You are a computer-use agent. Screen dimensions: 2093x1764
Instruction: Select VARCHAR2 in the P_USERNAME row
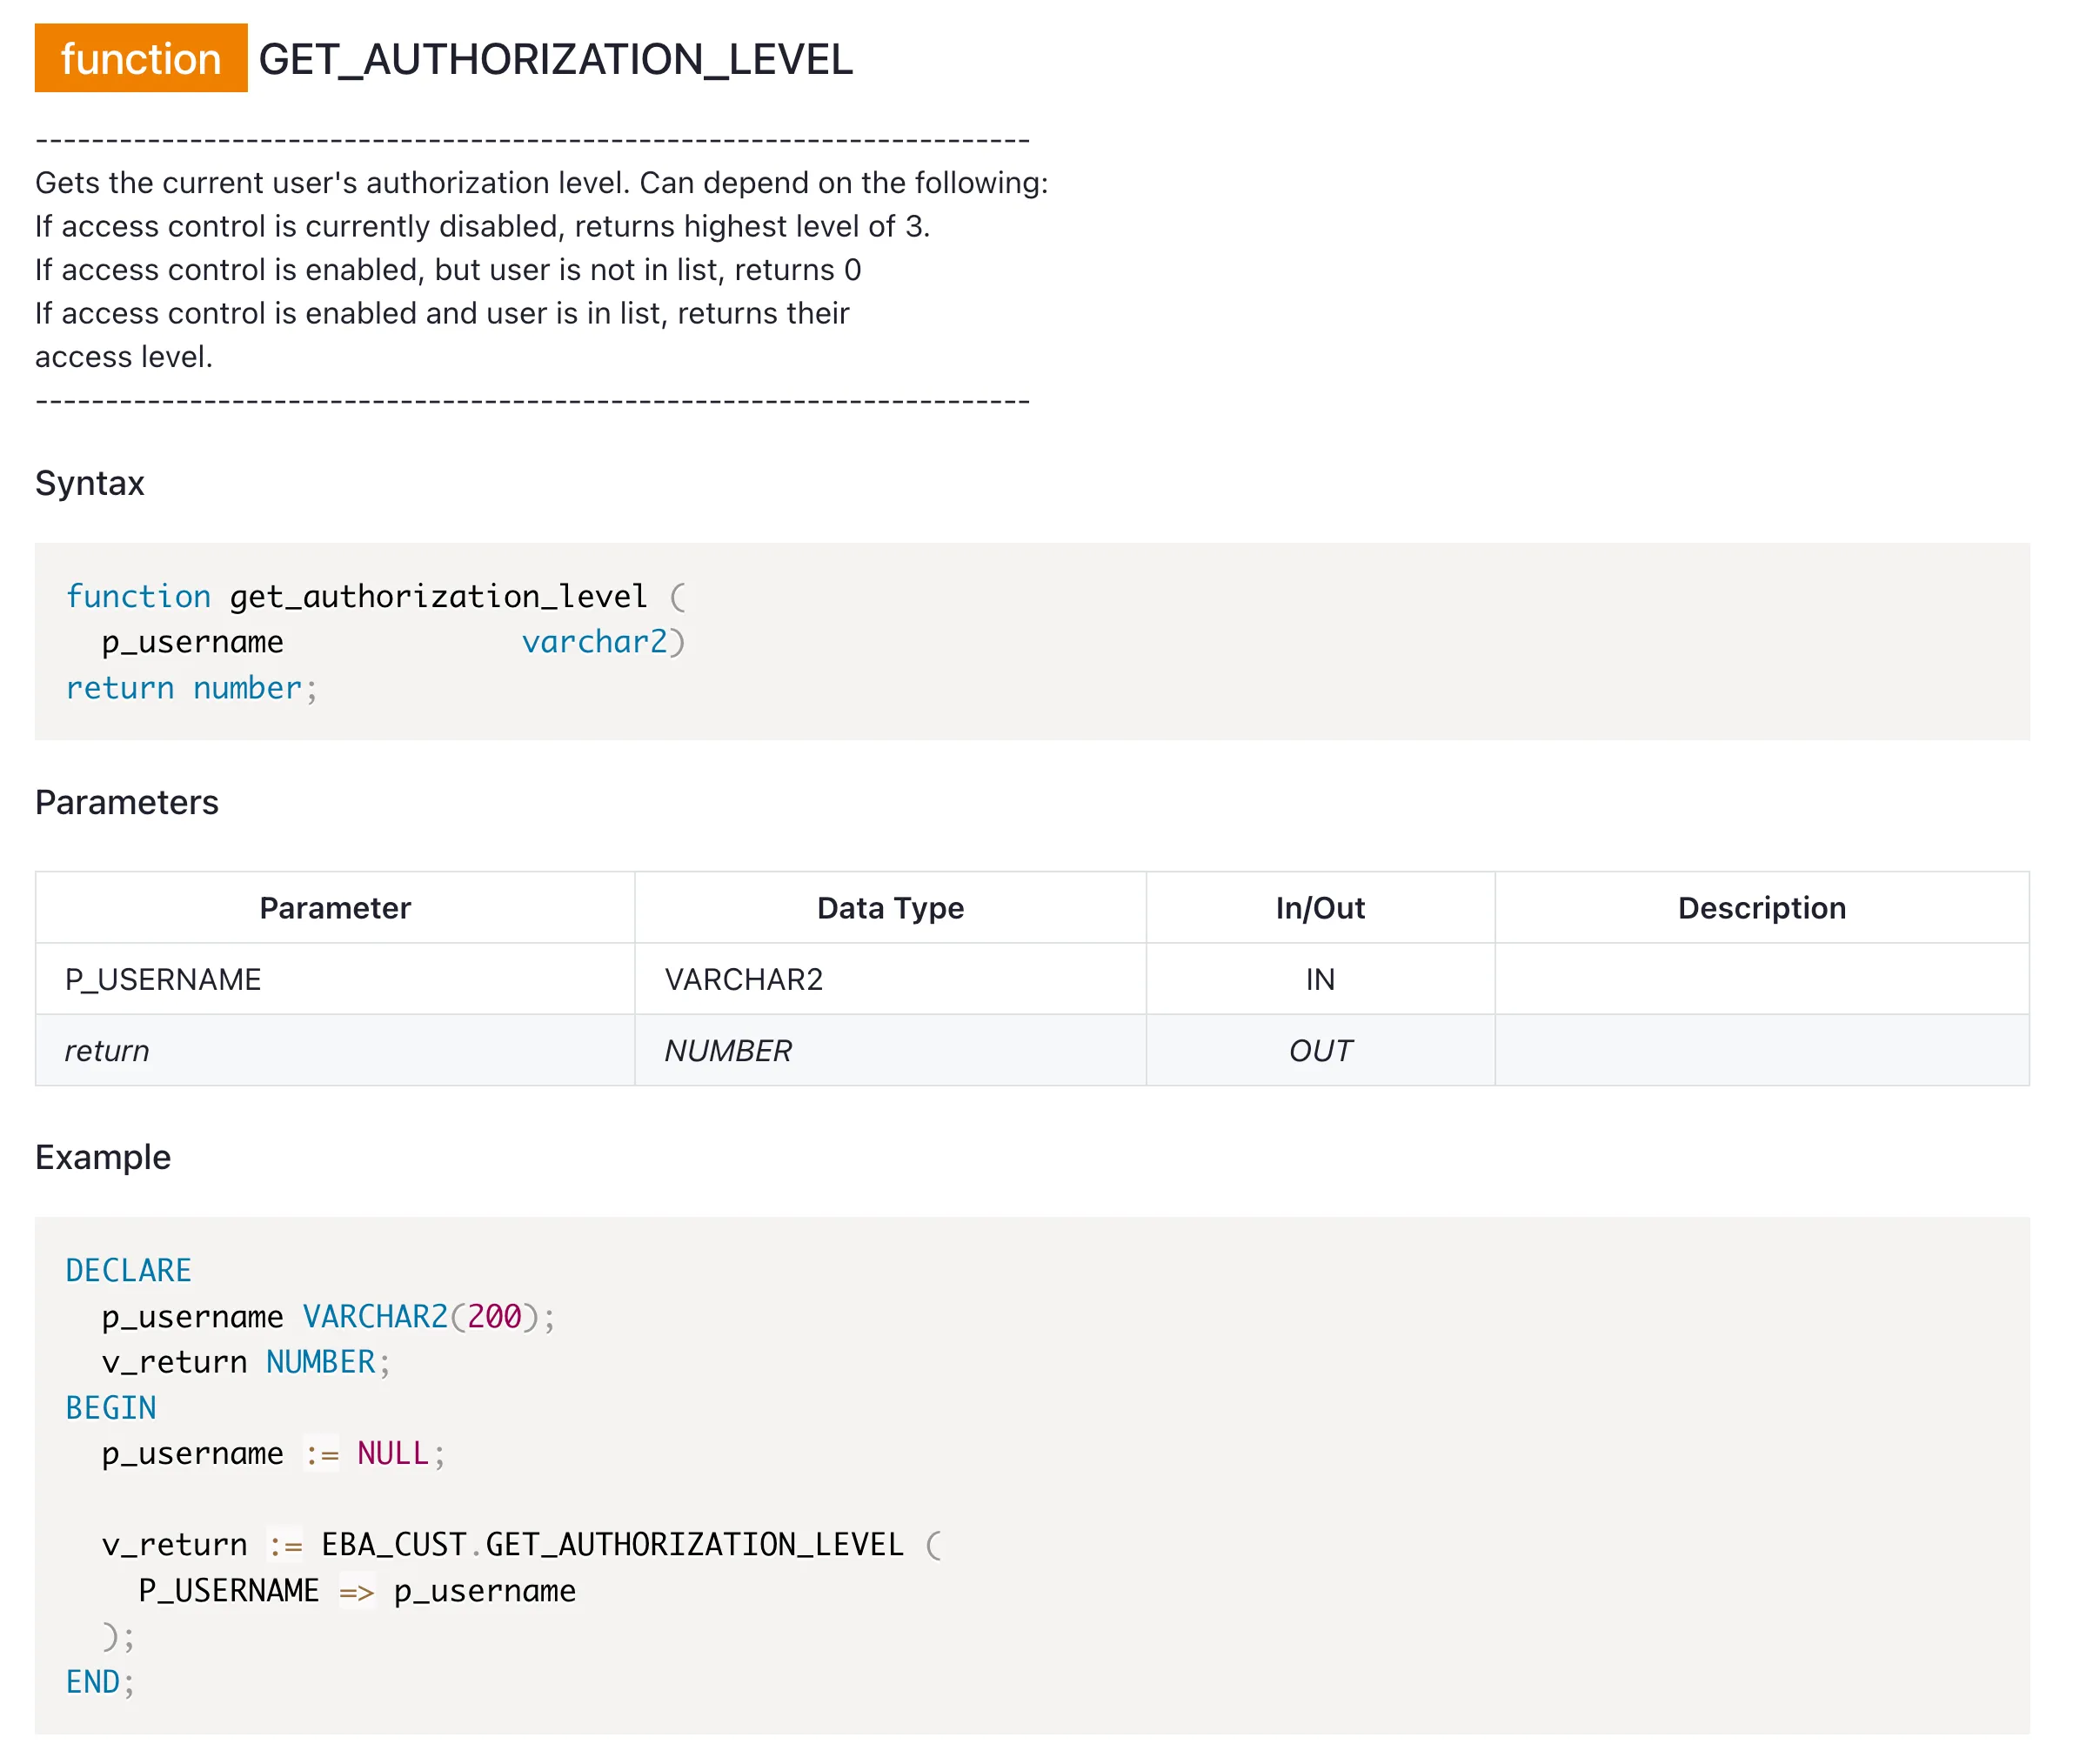[x=744, y=979]
